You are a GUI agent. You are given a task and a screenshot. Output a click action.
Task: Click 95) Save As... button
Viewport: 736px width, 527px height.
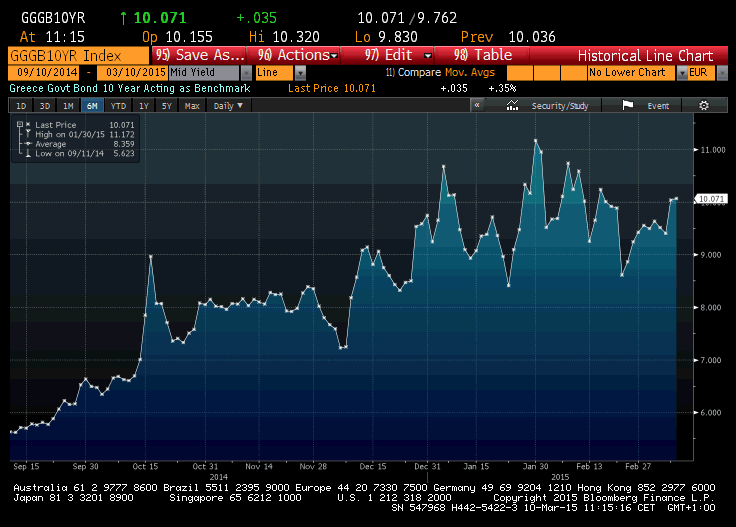click(x=199, y=55)
